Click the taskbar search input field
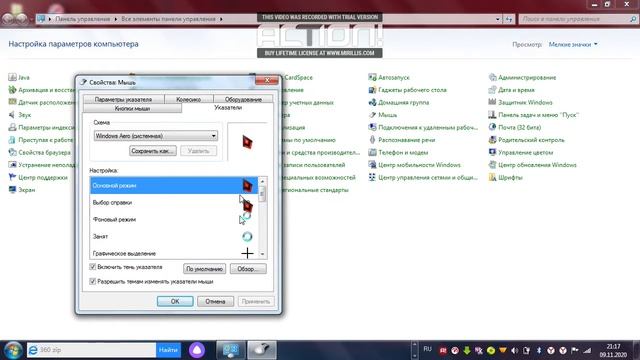The height and width of the screenshot is (360, 640). 91,350
